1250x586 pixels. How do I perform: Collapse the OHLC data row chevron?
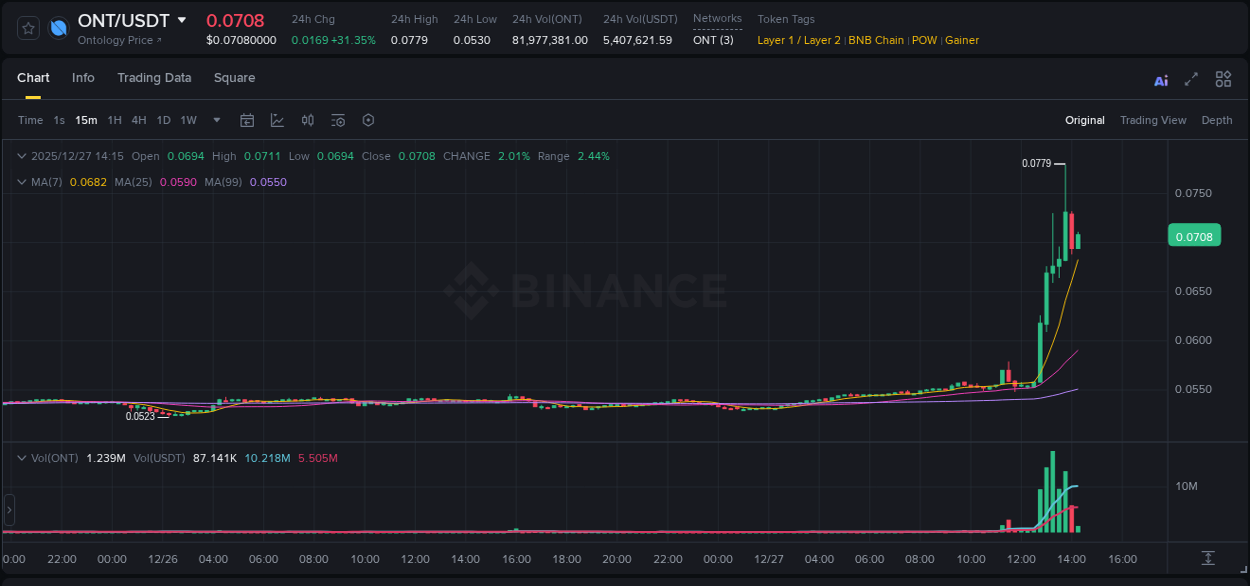(22, 156)
